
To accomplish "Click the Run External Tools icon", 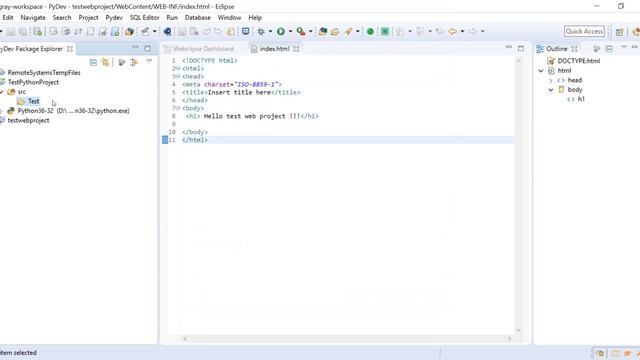I will [301, 31].
